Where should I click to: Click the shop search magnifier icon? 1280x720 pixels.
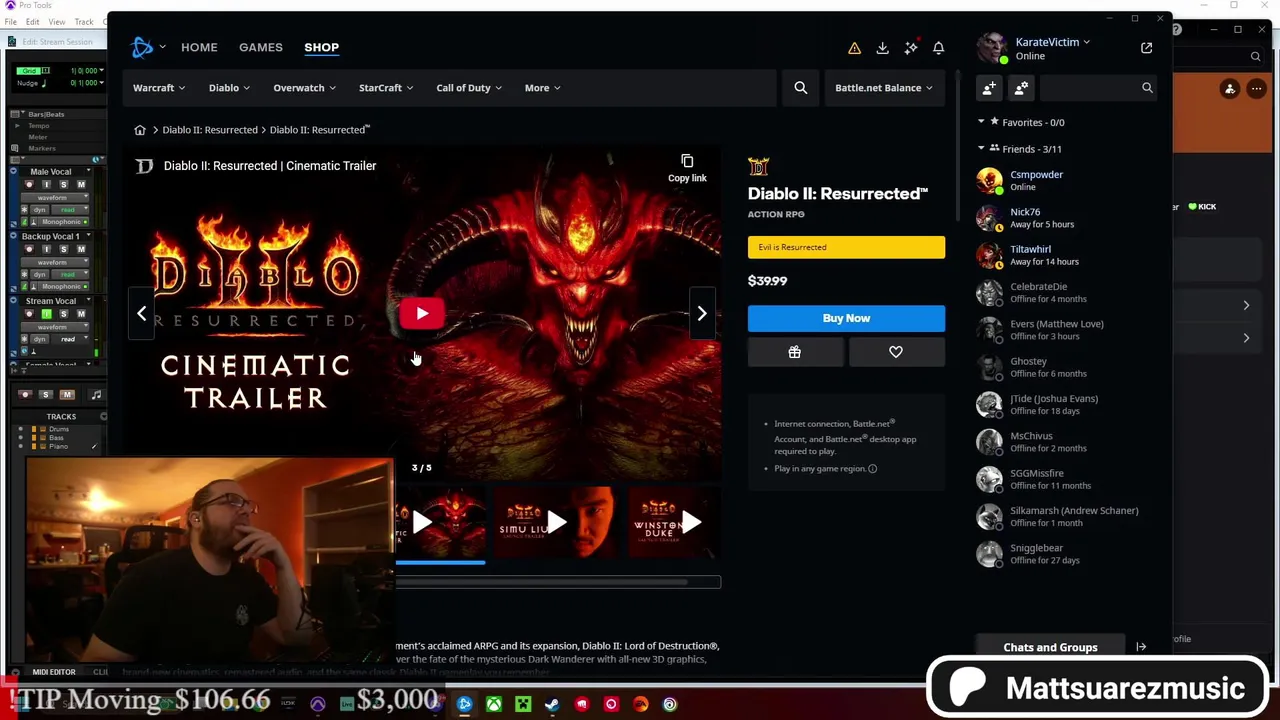point(800,88)
